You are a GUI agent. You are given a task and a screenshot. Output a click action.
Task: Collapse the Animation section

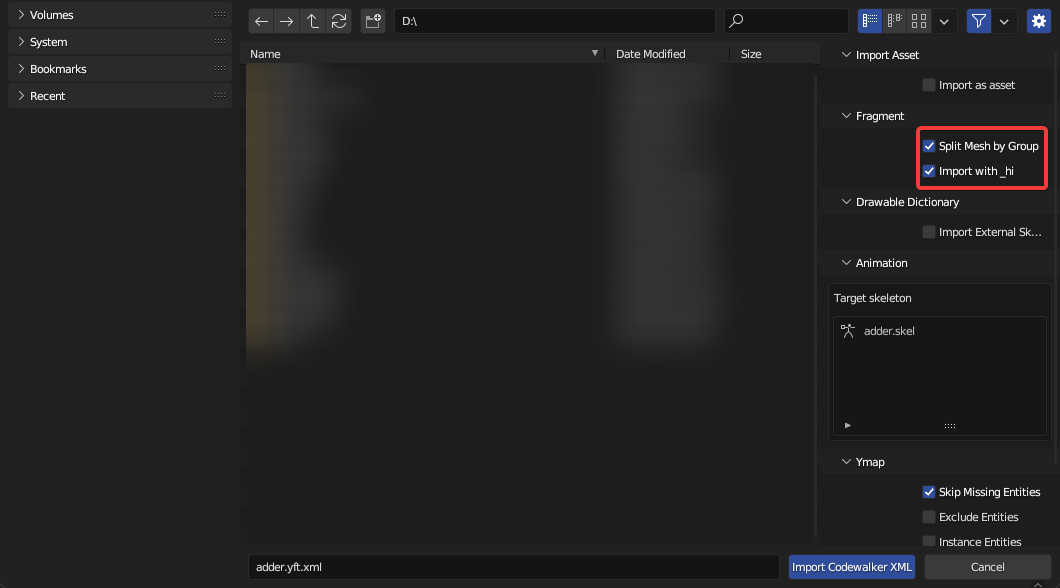846,263
